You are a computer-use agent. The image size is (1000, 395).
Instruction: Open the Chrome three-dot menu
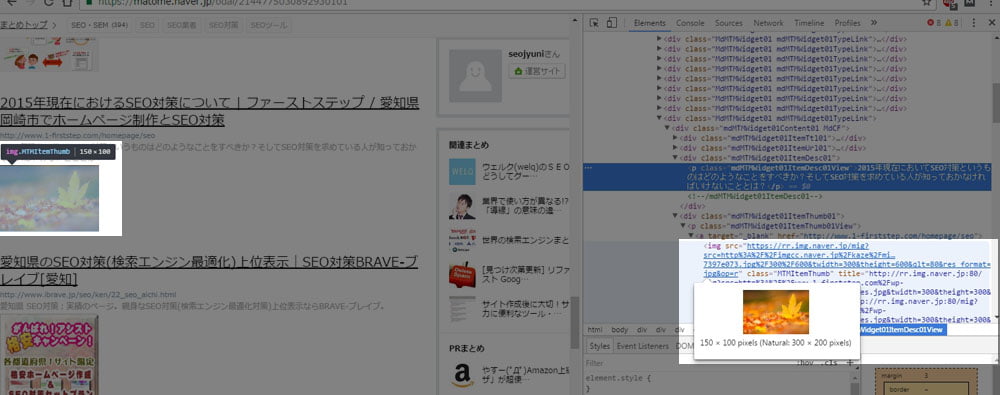click(990, 3)
